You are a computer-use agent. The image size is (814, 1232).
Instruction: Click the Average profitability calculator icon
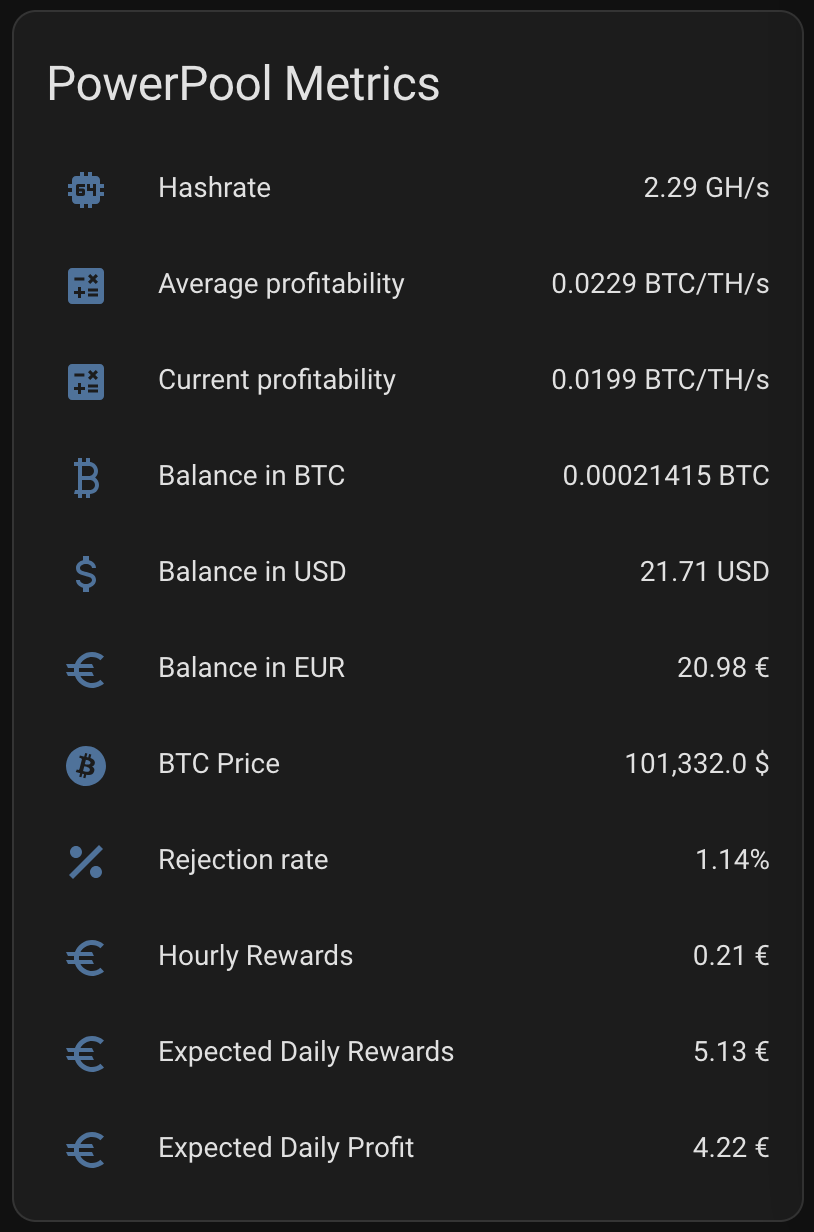click(86, 285)
